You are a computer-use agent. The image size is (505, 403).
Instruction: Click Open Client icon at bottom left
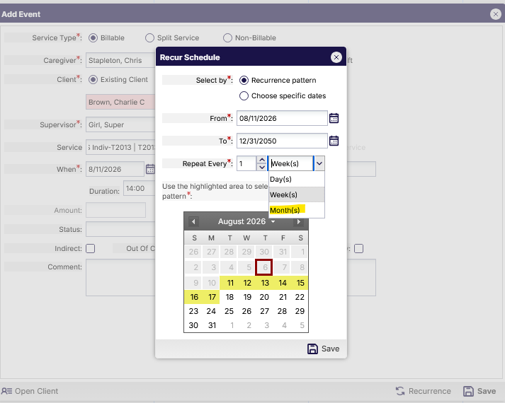coord(7,391)
